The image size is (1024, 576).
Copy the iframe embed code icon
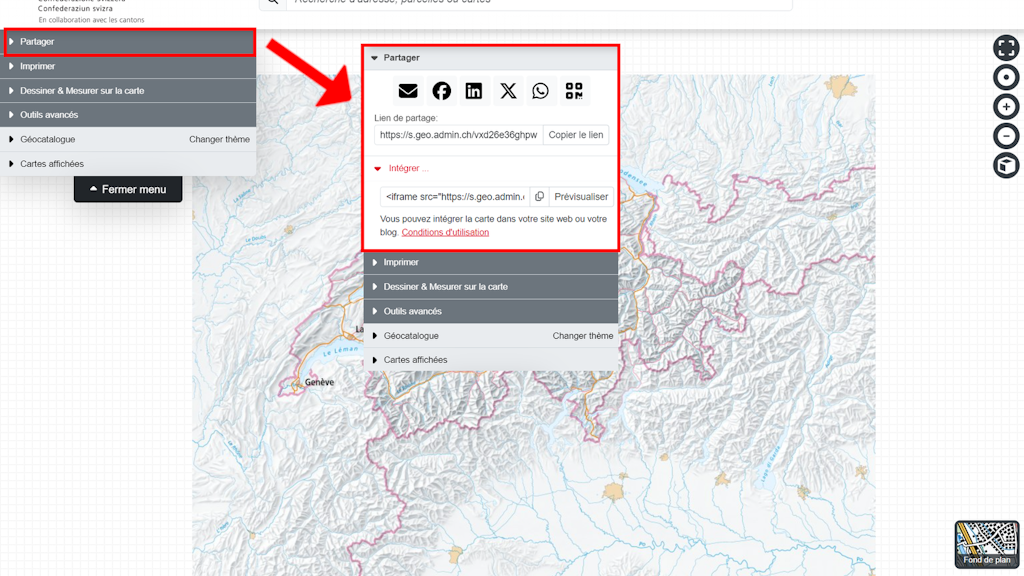pos(539,197)
